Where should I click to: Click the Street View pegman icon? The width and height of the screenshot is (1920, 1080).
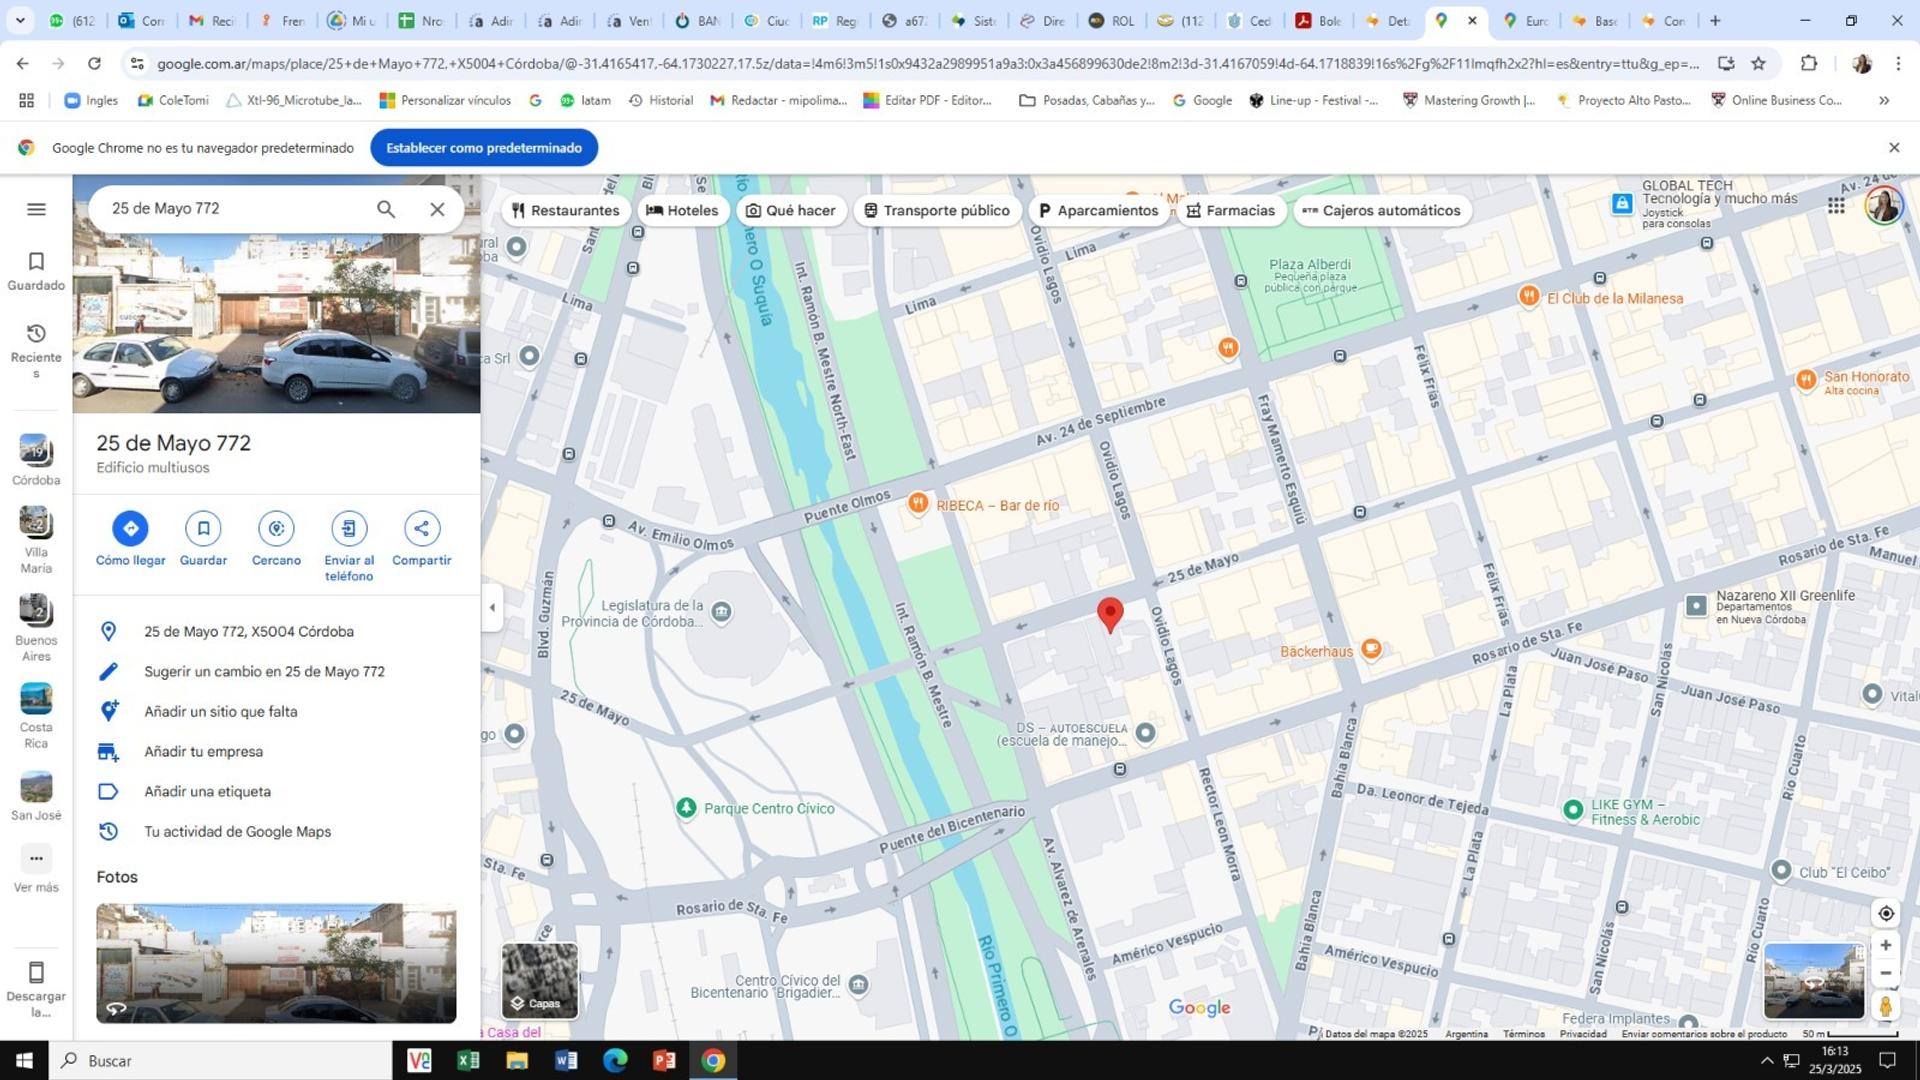click(1886, 1006)
